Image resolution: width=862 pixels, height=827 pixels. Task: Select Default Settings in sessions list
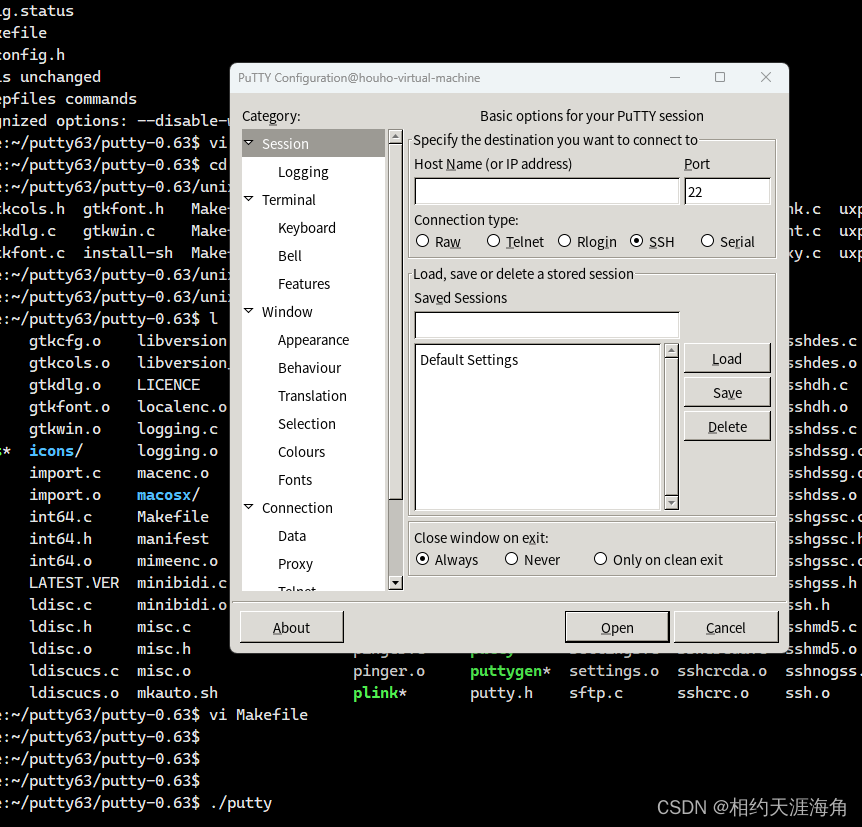coord(469,360)
